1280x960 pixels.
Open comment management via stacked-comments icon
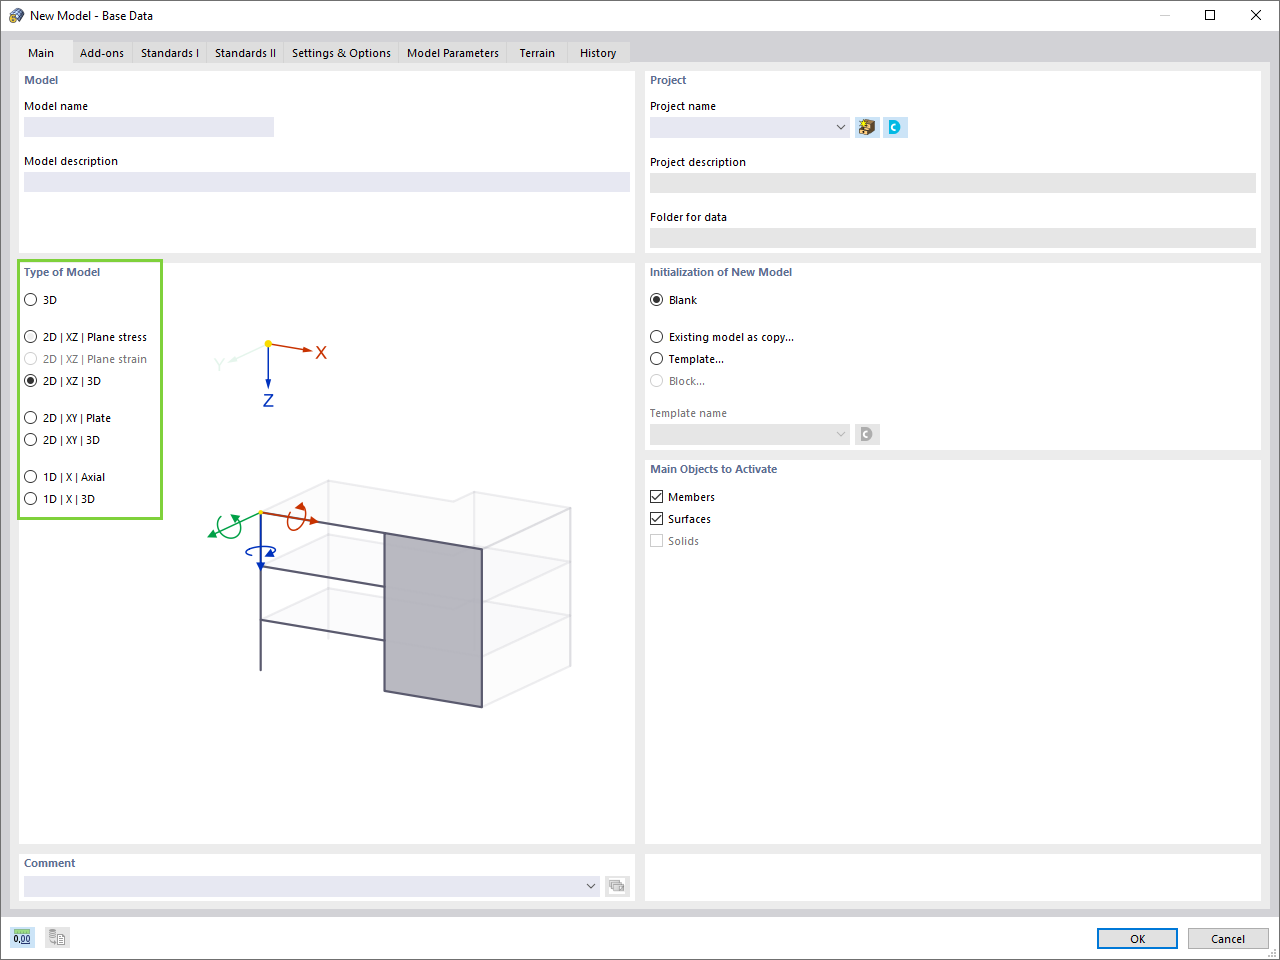click(x=617, y=885)
